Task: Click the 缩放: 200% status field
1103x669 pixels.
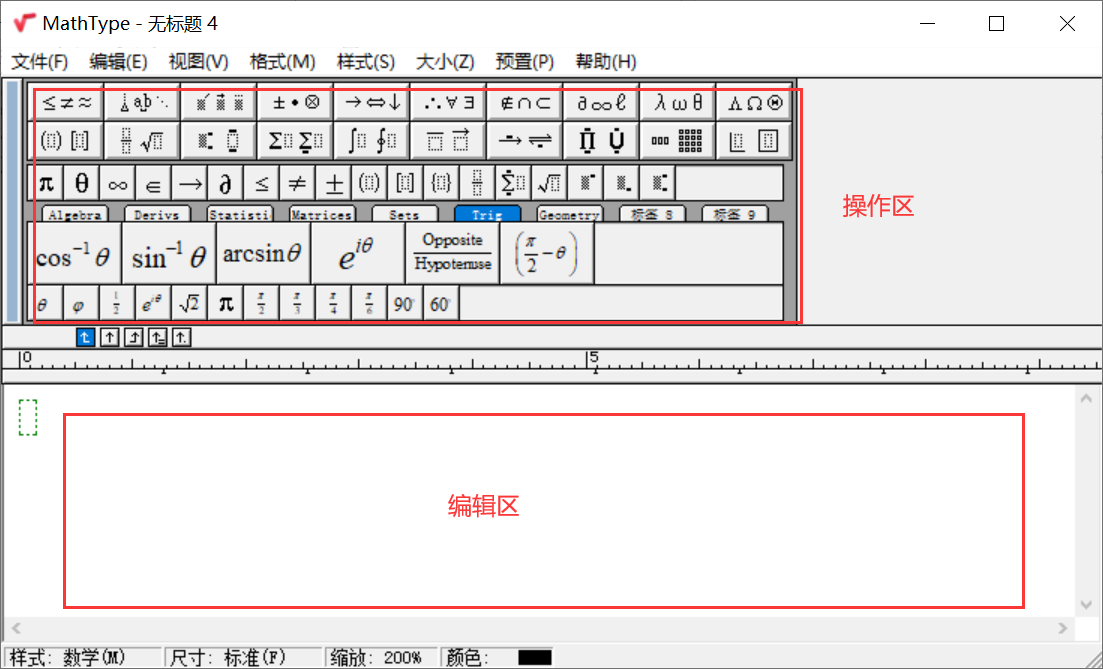Action: 380,658
